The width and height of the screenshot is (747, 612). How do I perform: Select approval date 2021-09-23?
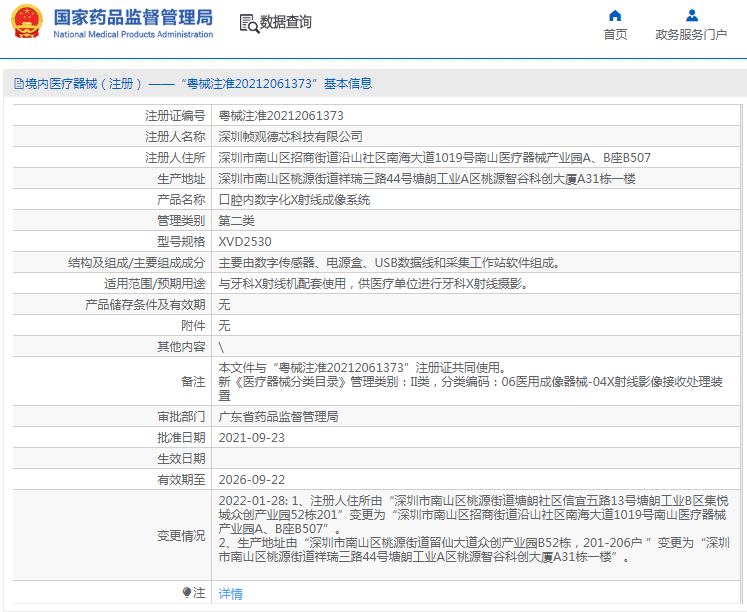click(x=252, y=438)
